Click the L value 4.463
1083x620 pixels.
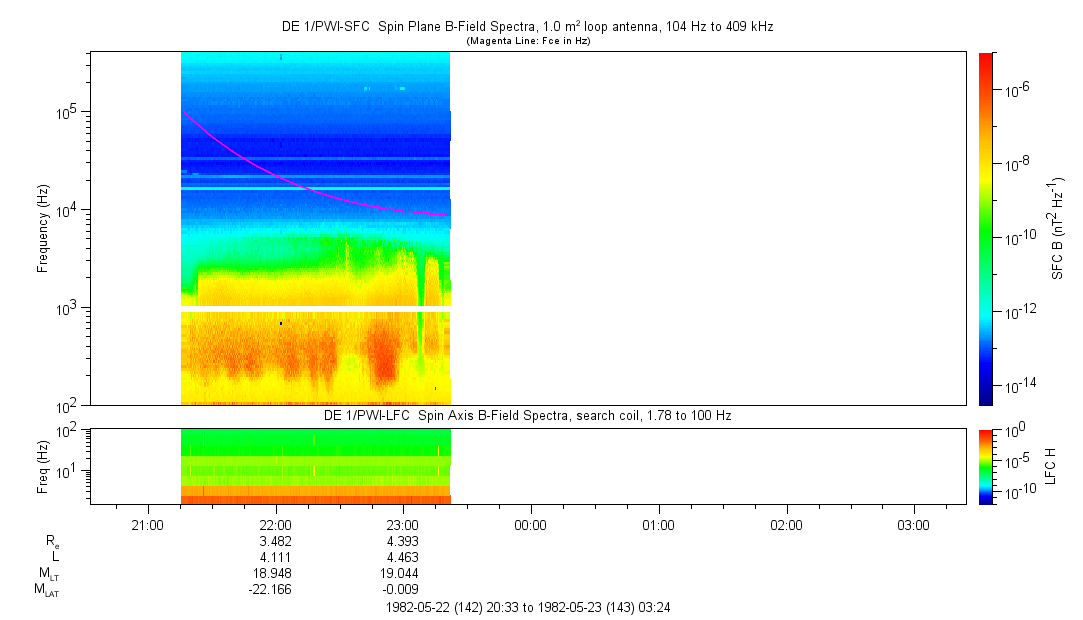[x=403, y=557]
